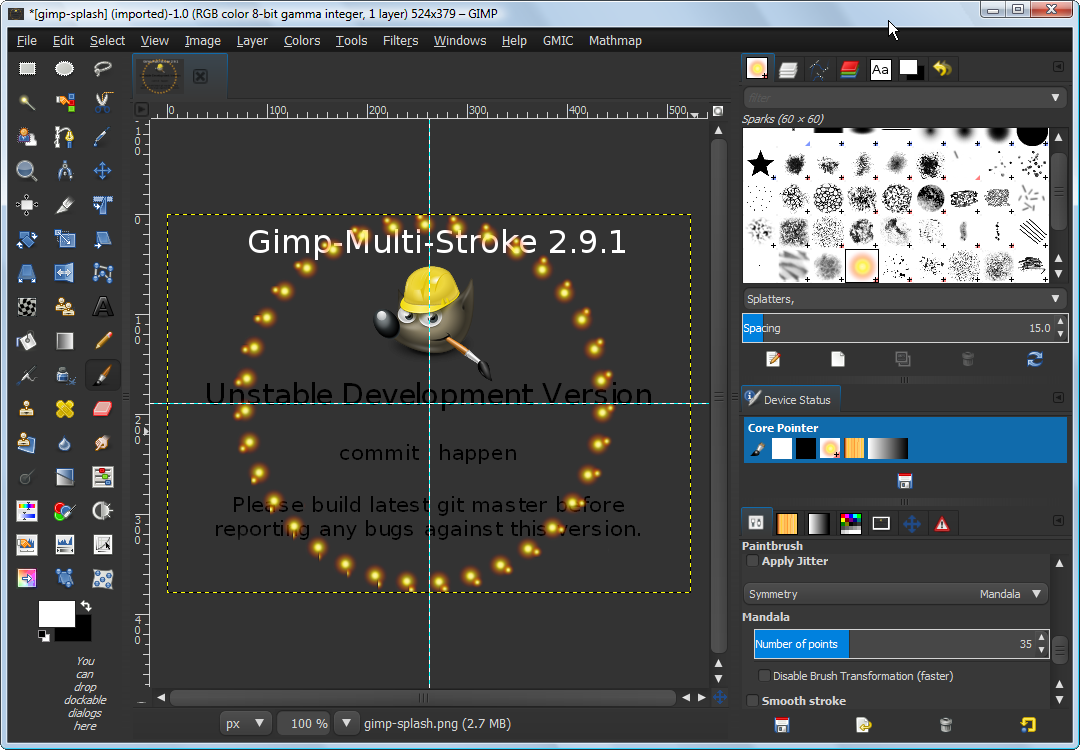Viewport: 1080px width, 750px height.
Task: Open the Filters menu
Action: point(400,41)
